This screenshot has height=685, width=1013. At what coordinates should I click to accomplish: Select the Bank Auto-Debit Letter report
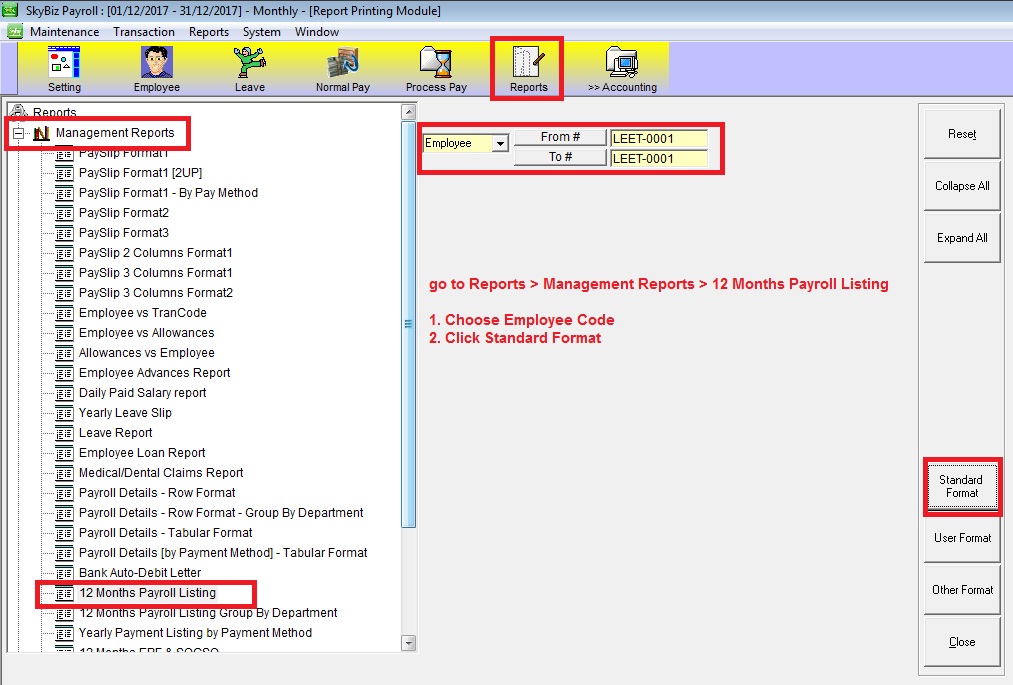click(x=140, y=573)
